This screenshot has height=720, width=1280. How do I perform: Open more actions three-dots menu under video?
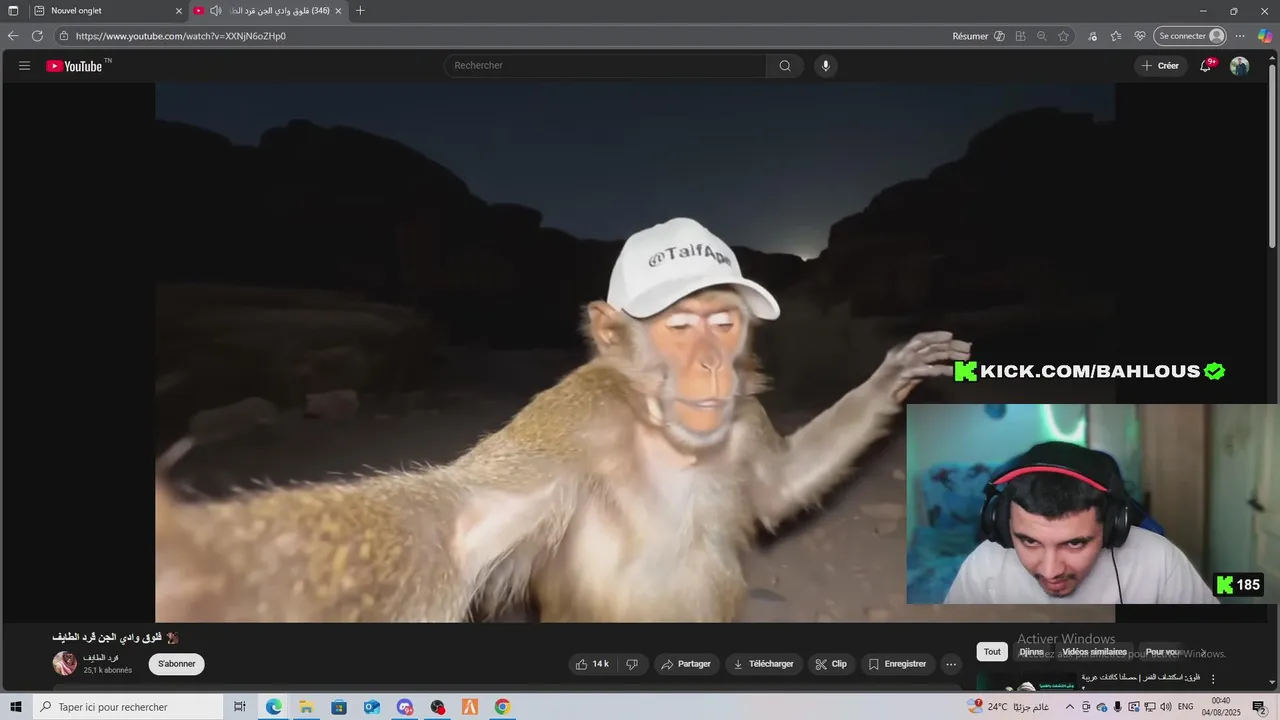[951, 664]
